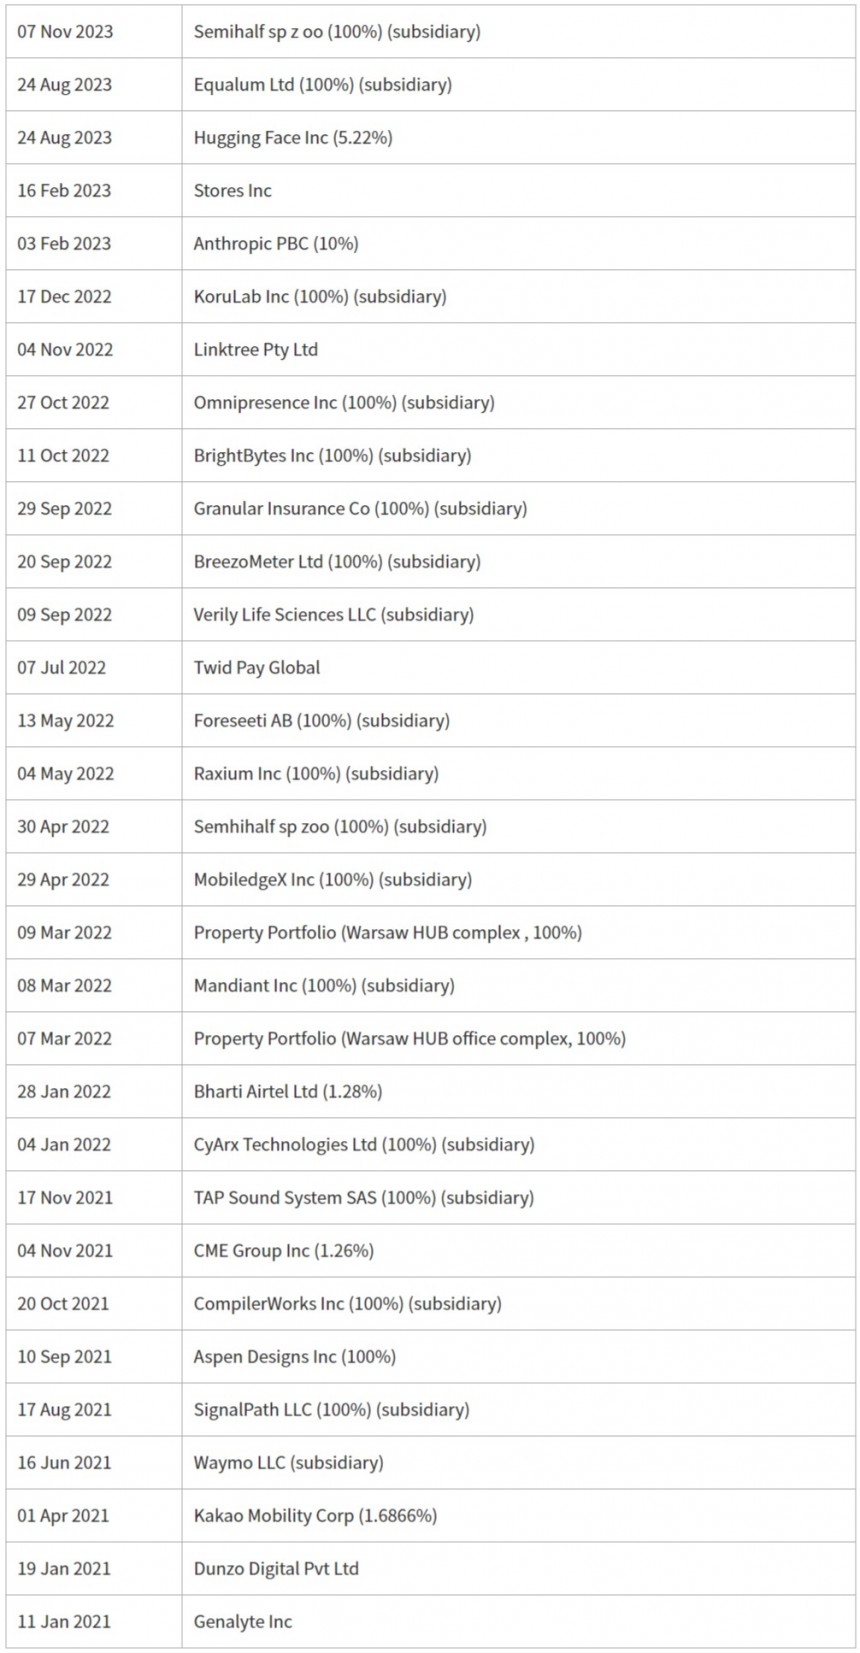Select the Twid Pay Global entry
Viewport: 860px width, 1653px height.
click(256, 668)
